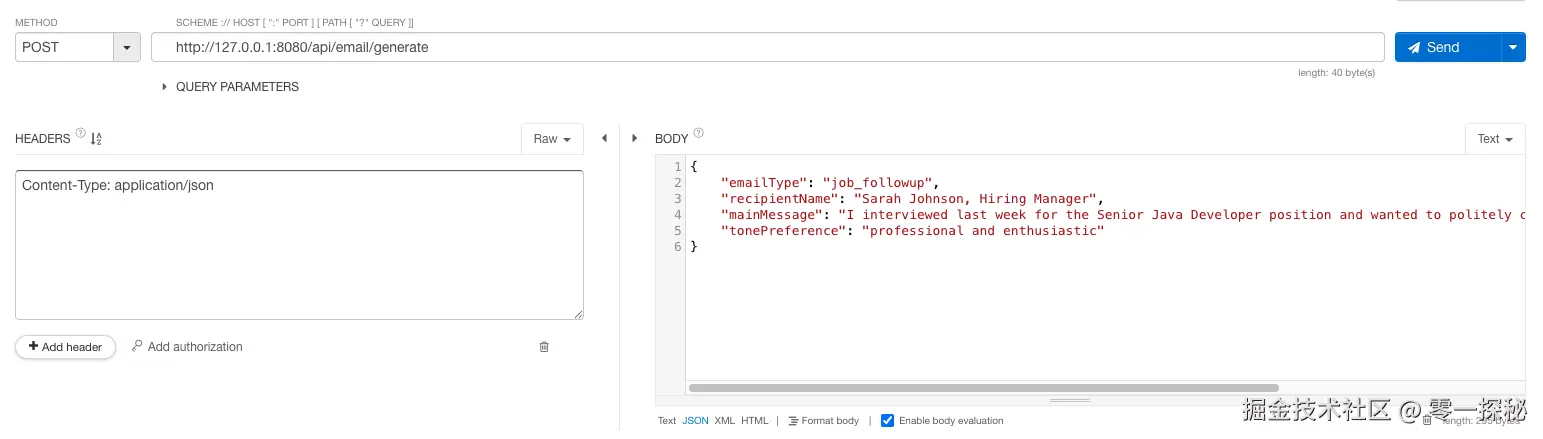Open the Raw headers view dropdown
The height and width of the screenshot is (439, 1543).
coord(552,139)
